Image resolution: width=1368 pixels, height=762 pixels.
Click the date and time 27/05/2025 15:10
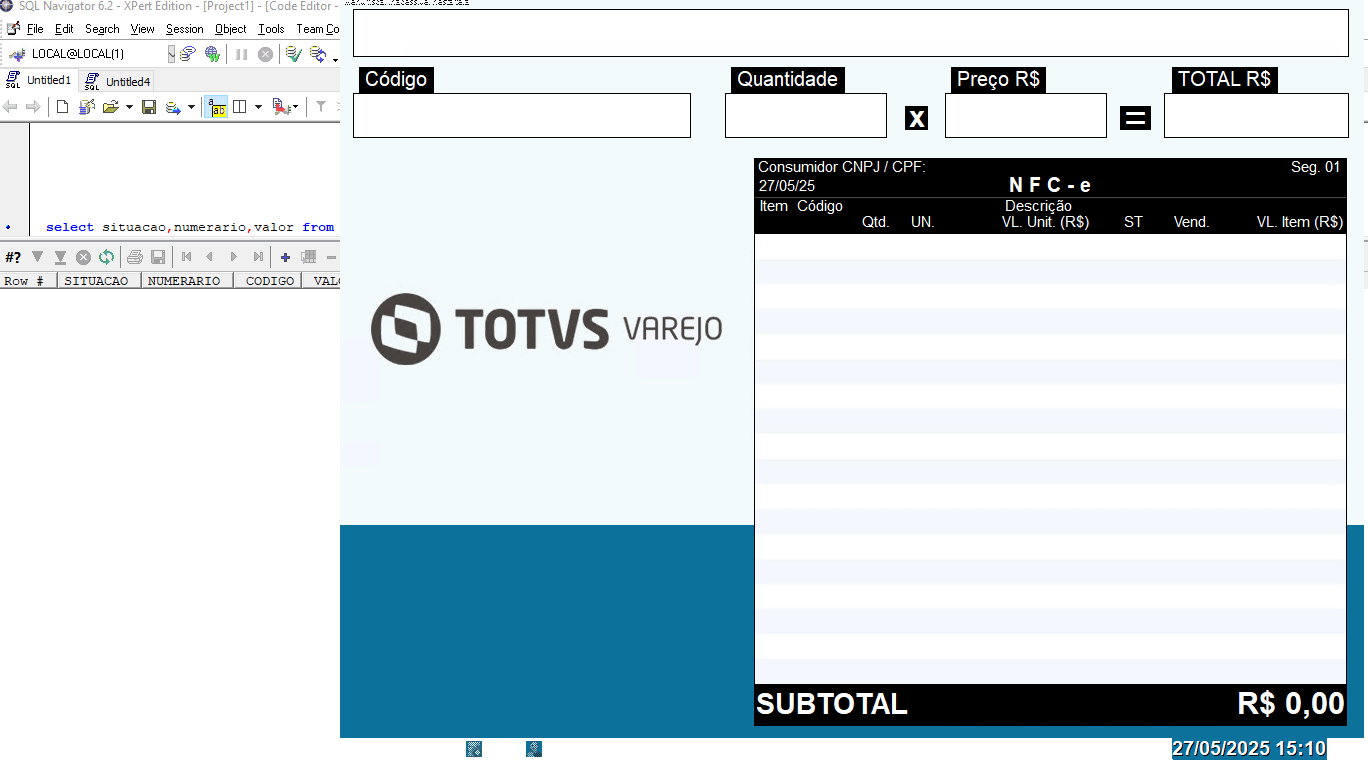[x=1249, y=748]
